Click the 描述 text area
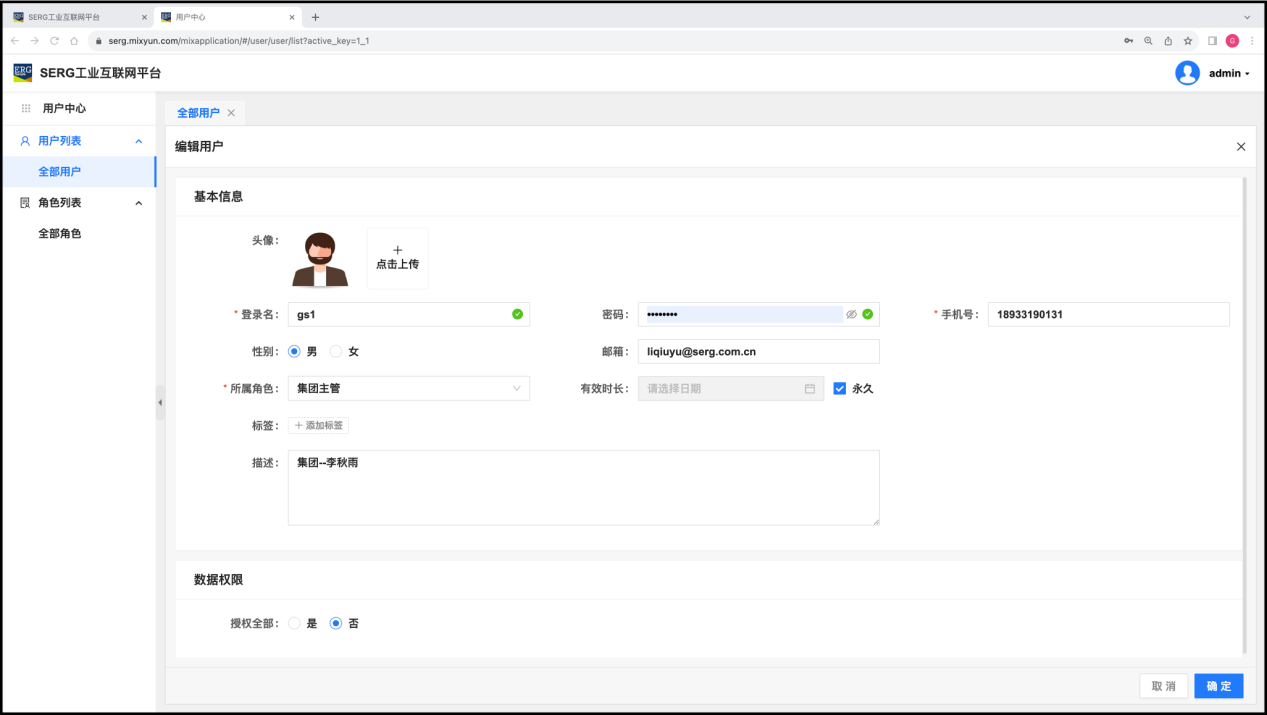 coord(583,488)
